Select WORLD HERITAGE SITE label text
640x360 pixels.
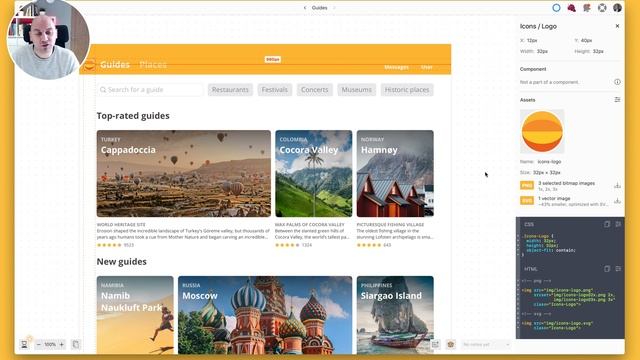coord(121,225)
